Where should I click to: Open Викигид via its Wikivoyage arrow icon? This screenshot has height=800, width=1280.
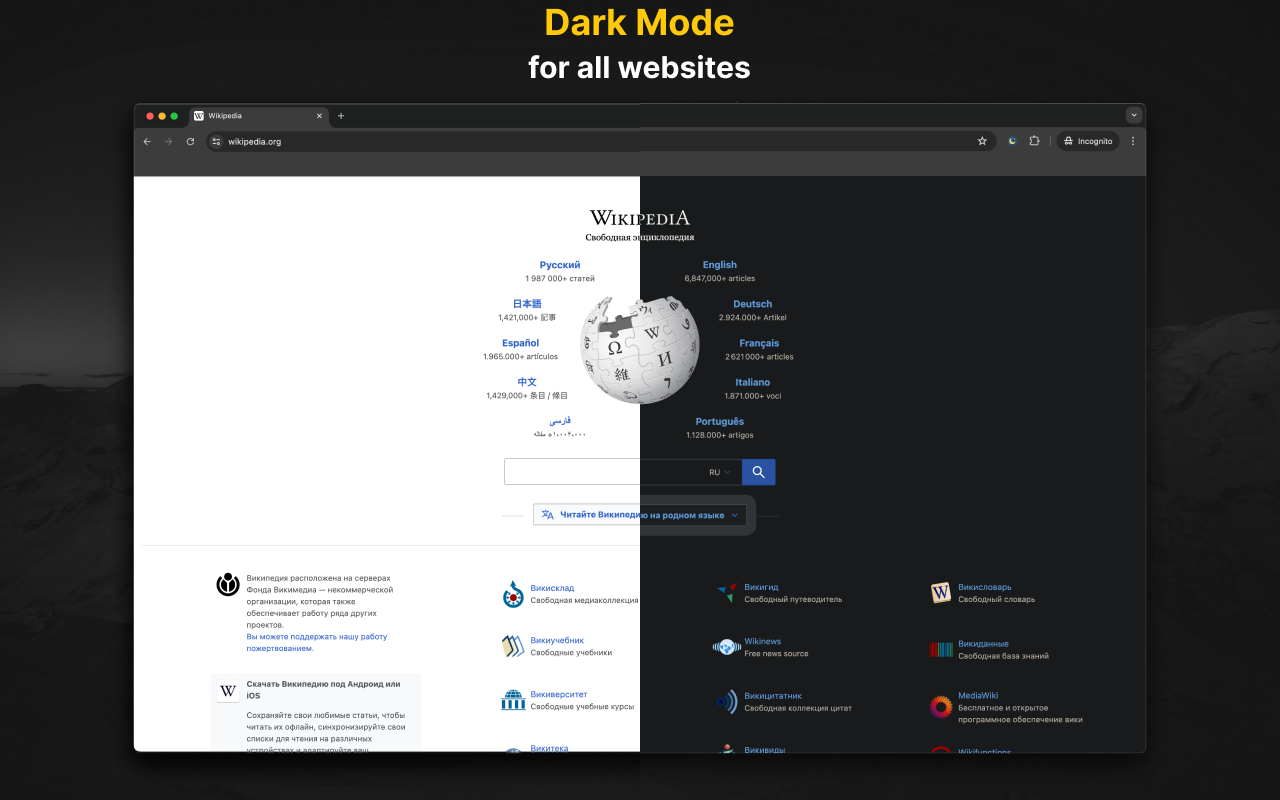[x=726, y=593]
